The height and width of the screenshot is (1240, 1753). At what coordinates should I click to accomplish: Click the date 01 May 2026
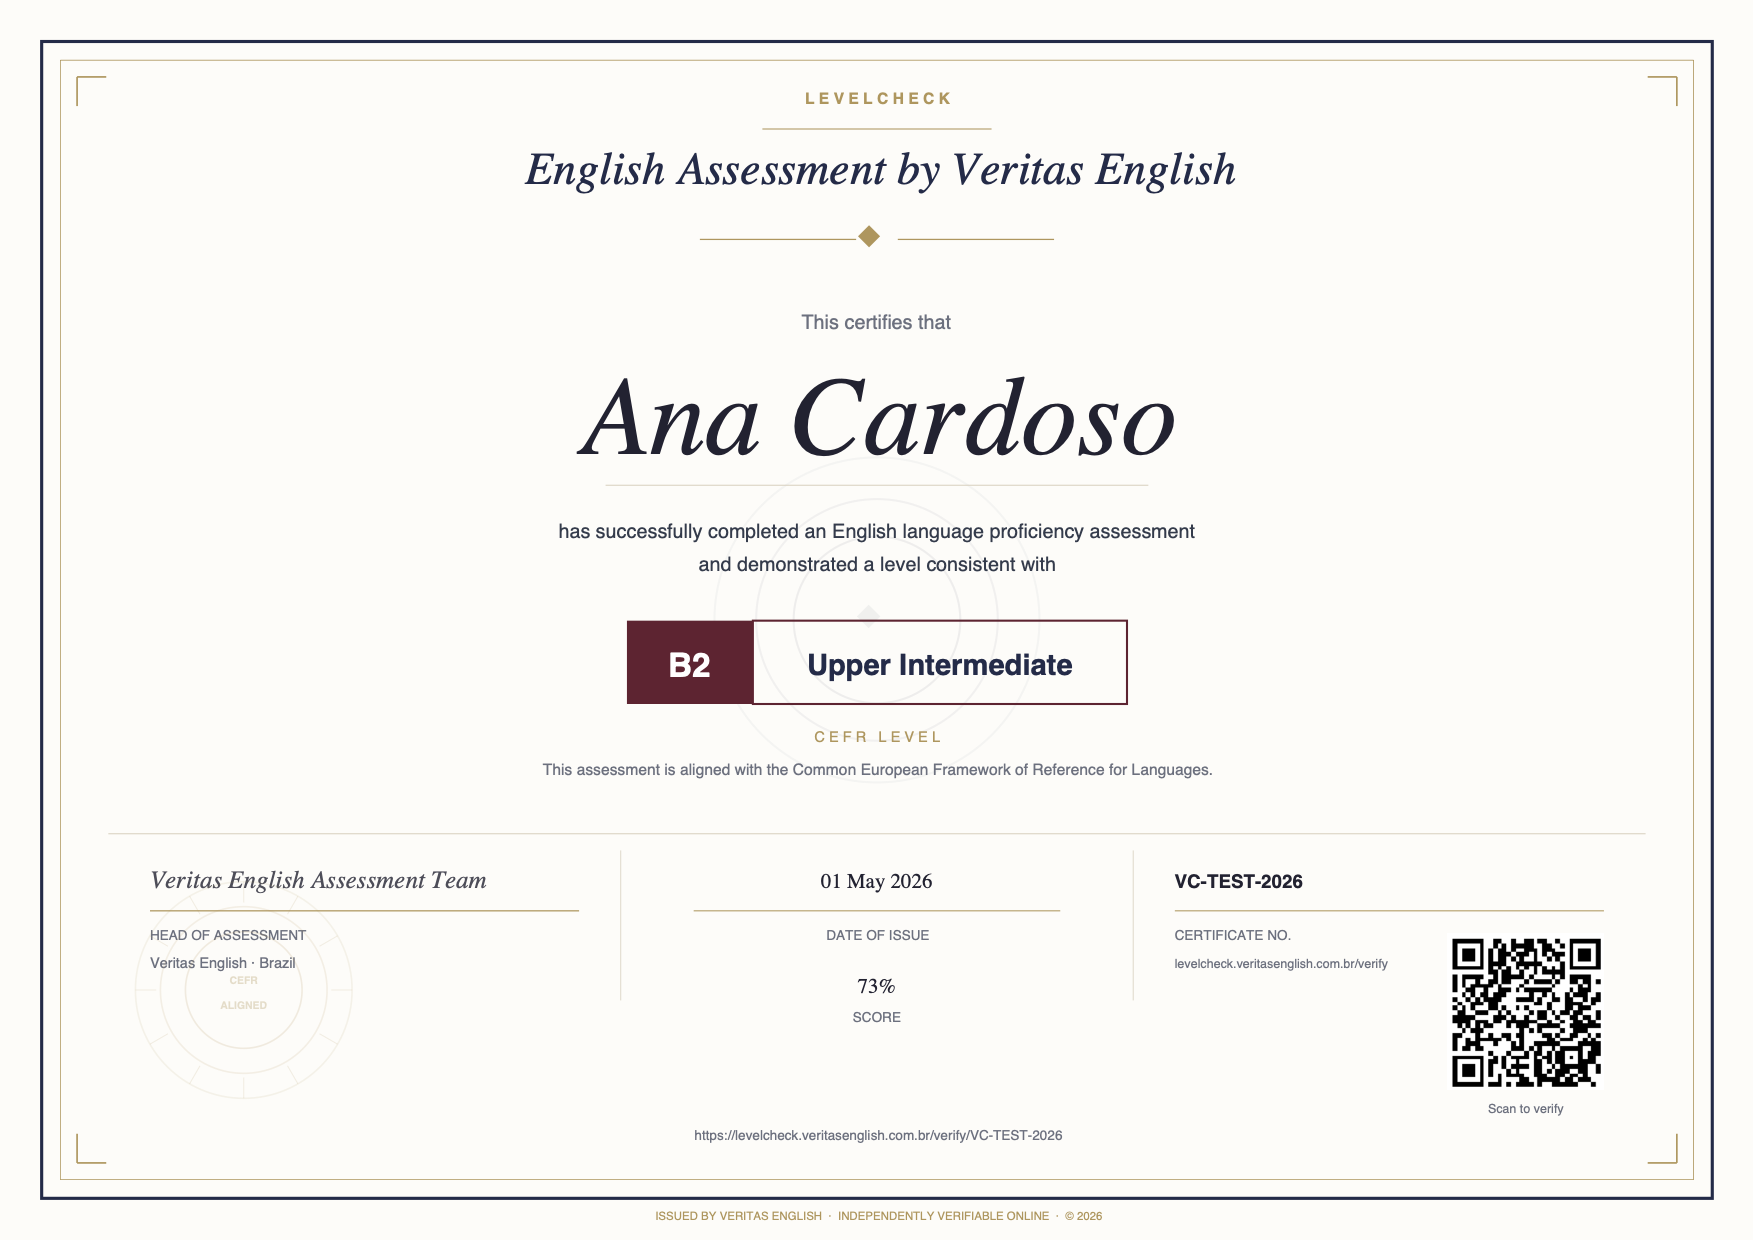pos(876,881)
